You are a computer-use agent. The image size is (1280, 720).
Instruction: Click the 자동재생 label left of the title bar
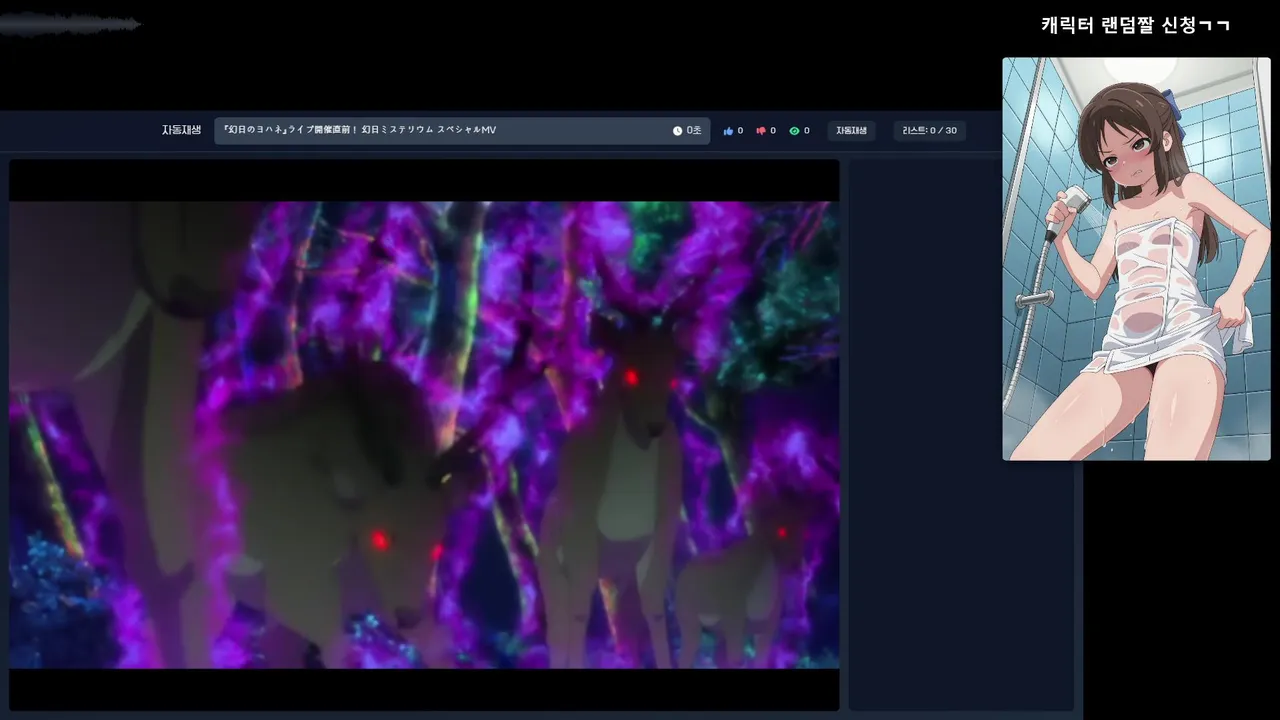(181, 130)
